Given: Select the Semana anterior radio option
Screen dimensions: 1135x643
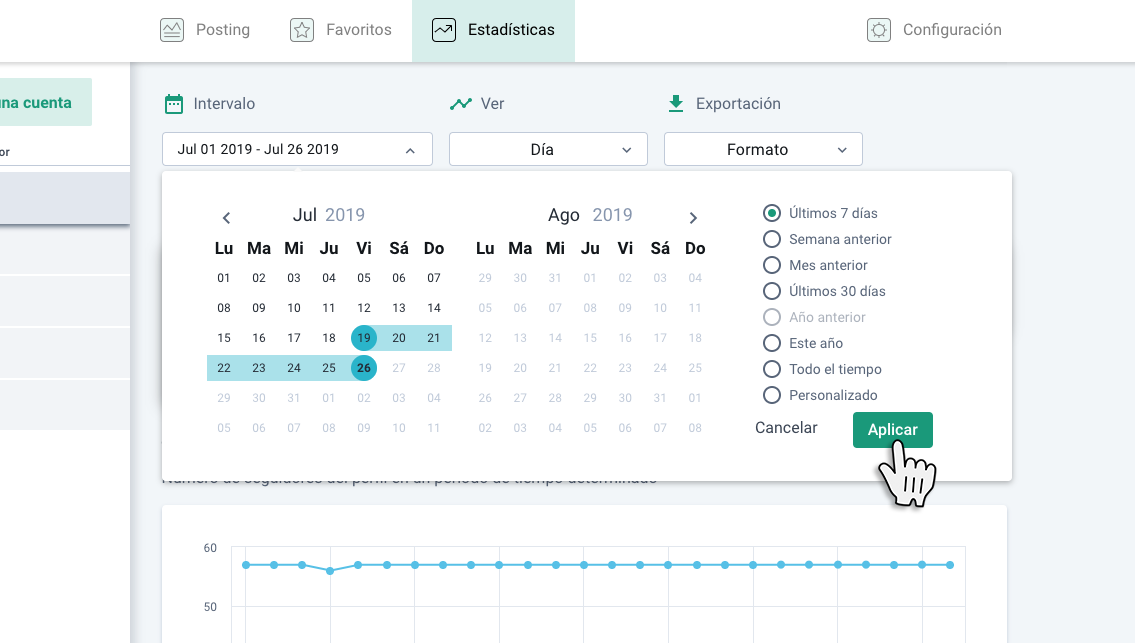Looking at the screenshot, I should (772, 239).
